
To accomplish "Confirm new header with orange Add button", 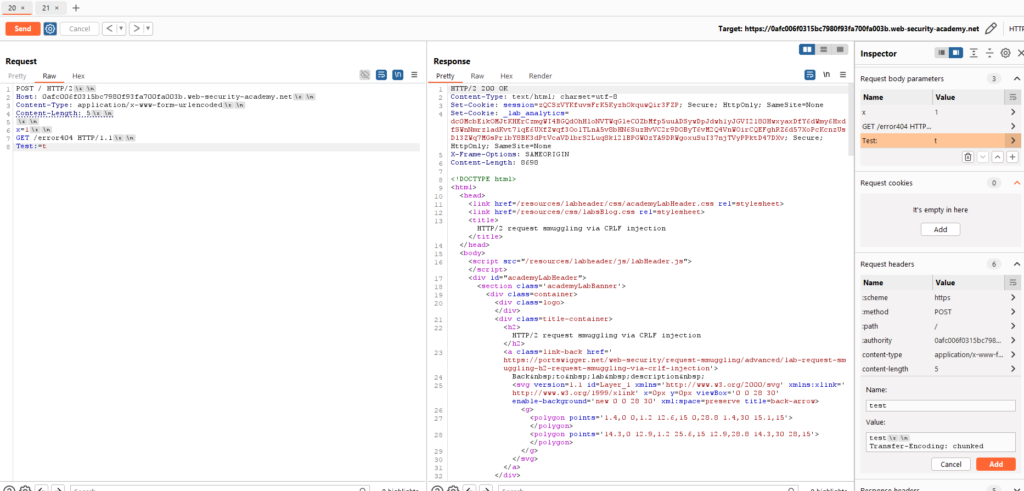I will [x=996, y=464].
